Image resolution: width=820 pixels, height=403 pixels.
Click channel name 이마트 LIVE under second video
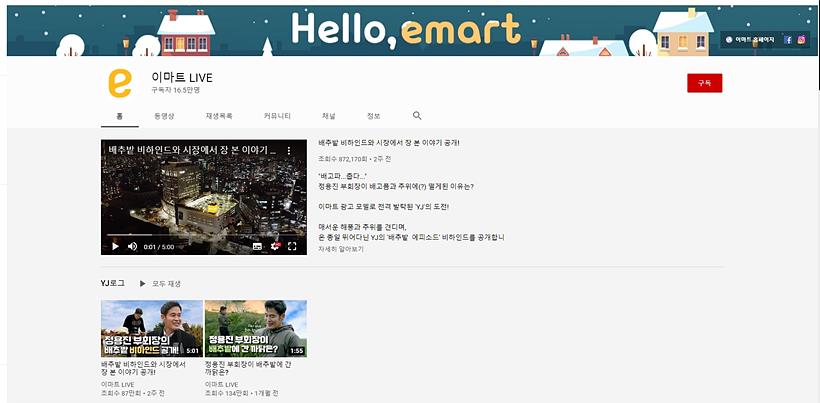(221, 385)
